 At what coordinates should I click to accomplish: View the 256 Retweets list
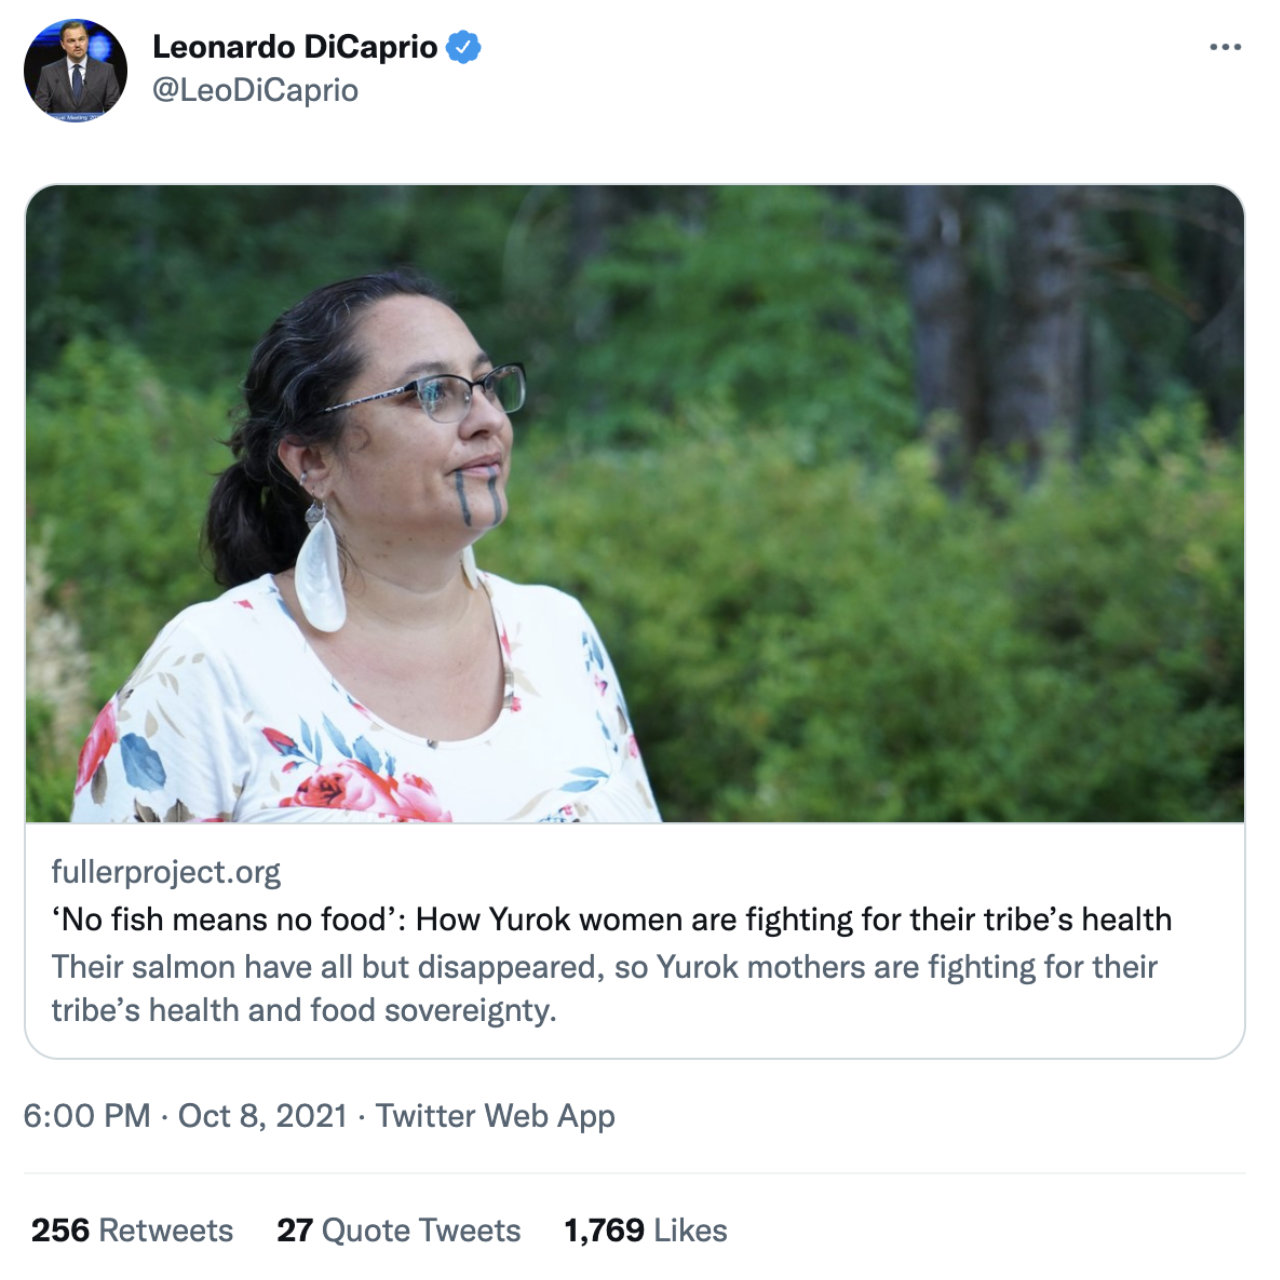tap(132, 1230)
